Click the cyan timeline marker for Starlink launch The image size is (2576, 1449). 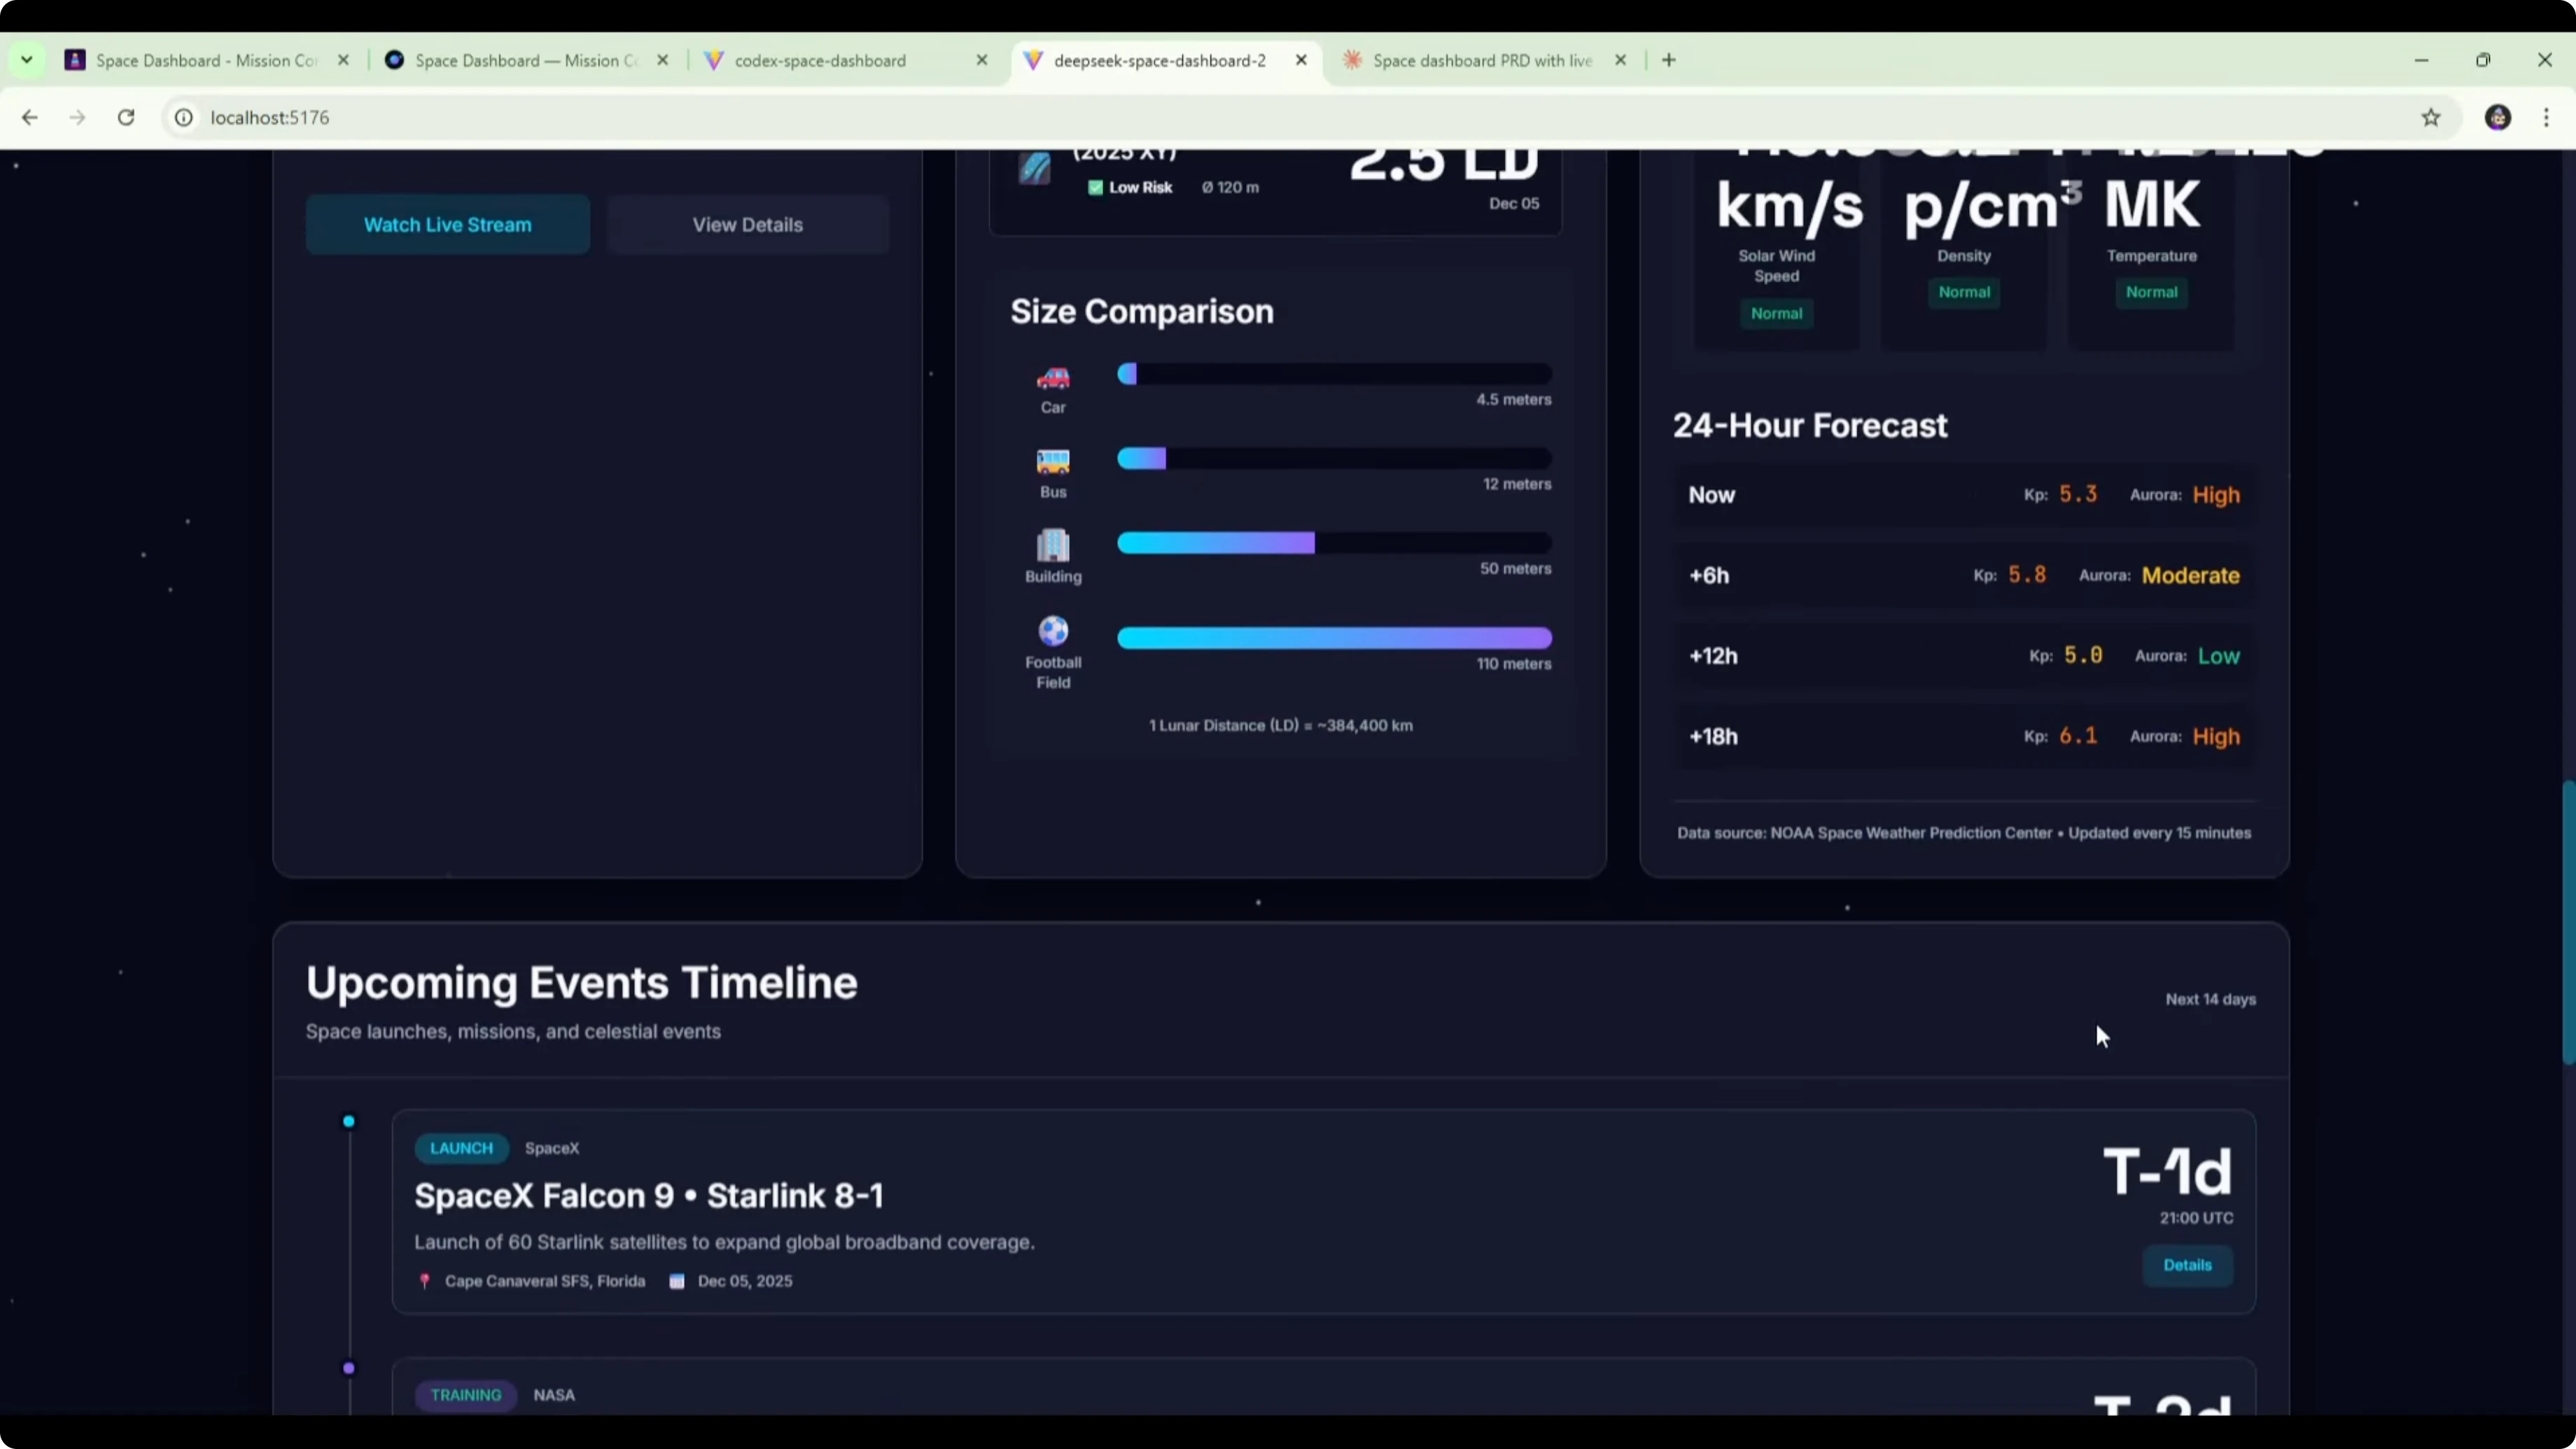[349, 1121]
